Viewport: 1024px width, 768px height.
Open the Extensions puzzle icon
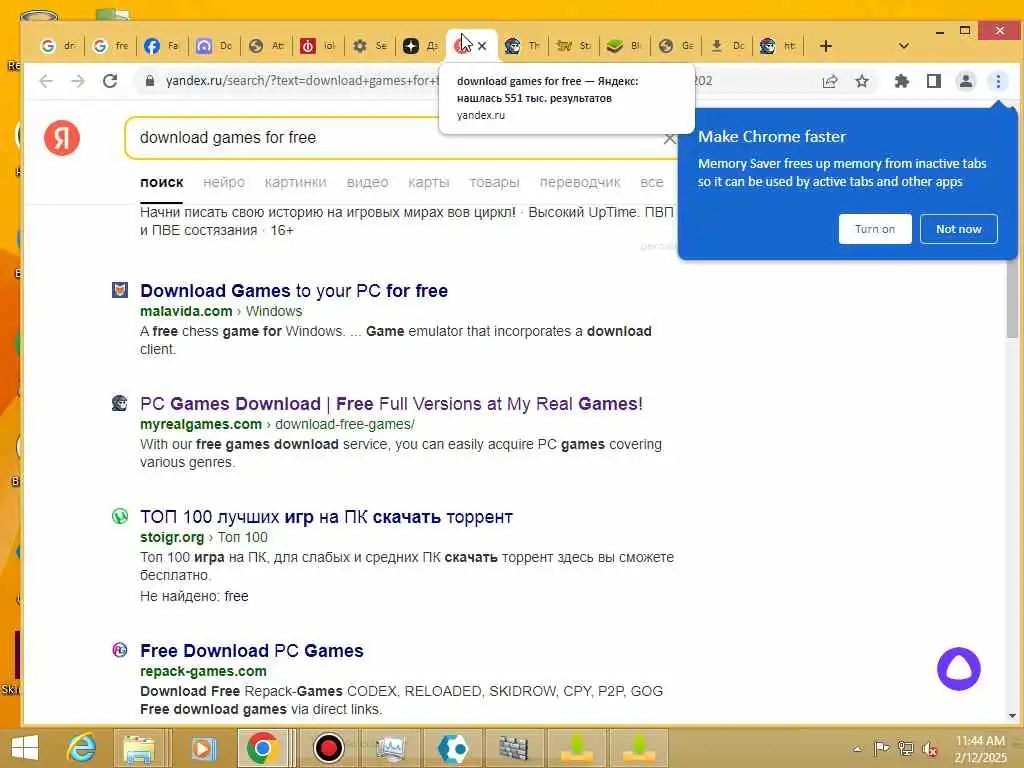(901, 81)
